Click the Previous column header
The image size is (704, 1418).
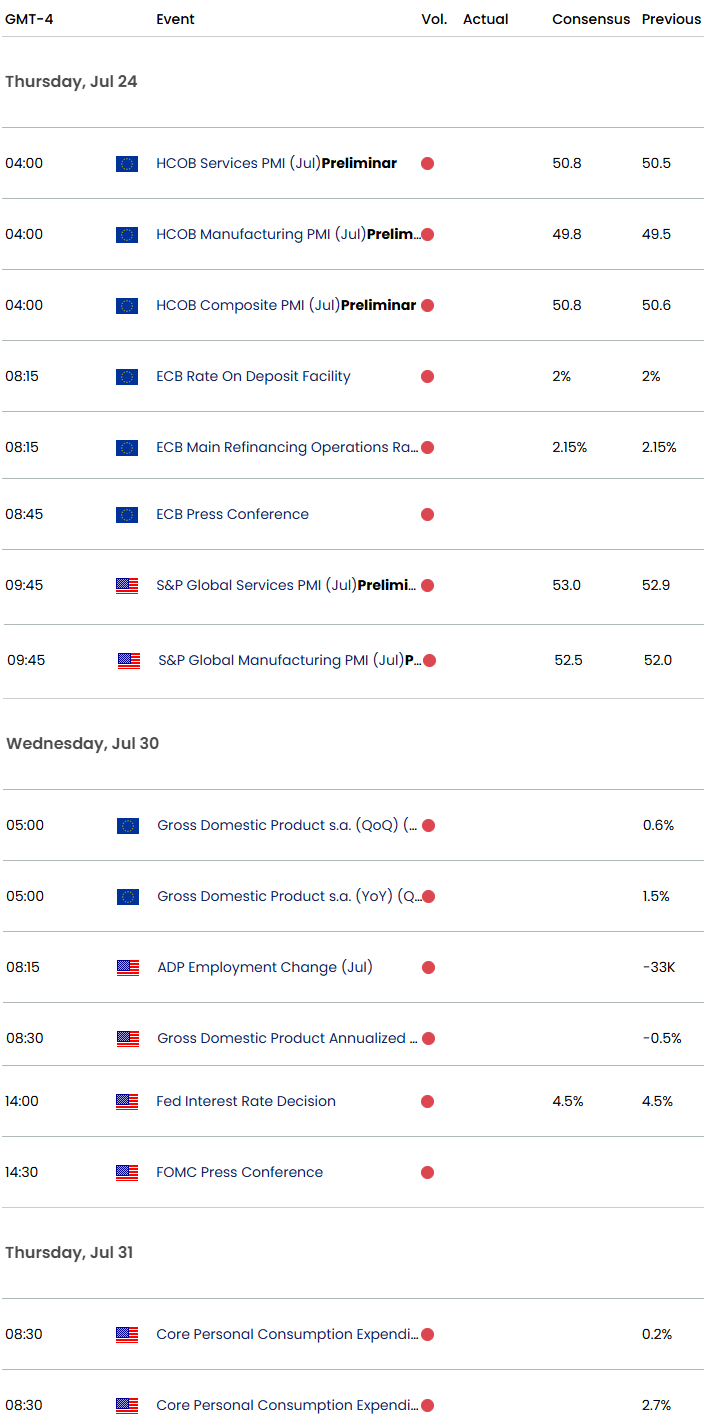coord(671,19)
